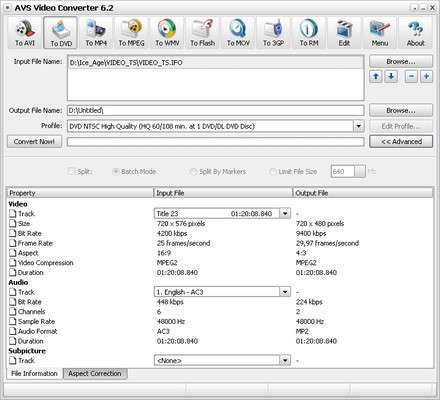Browse for an input file
The height and width of the screenshot is (400, 440).
click(x=401, y=62)
